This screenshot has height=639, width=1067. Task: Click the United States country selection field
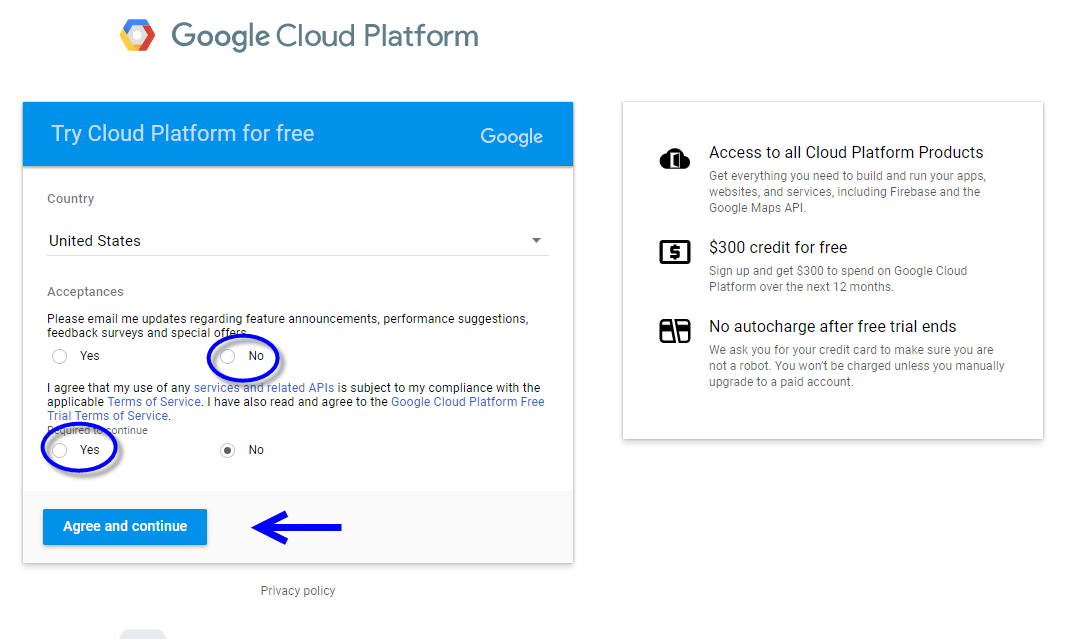pyautogui.click(x=297, y=241)
